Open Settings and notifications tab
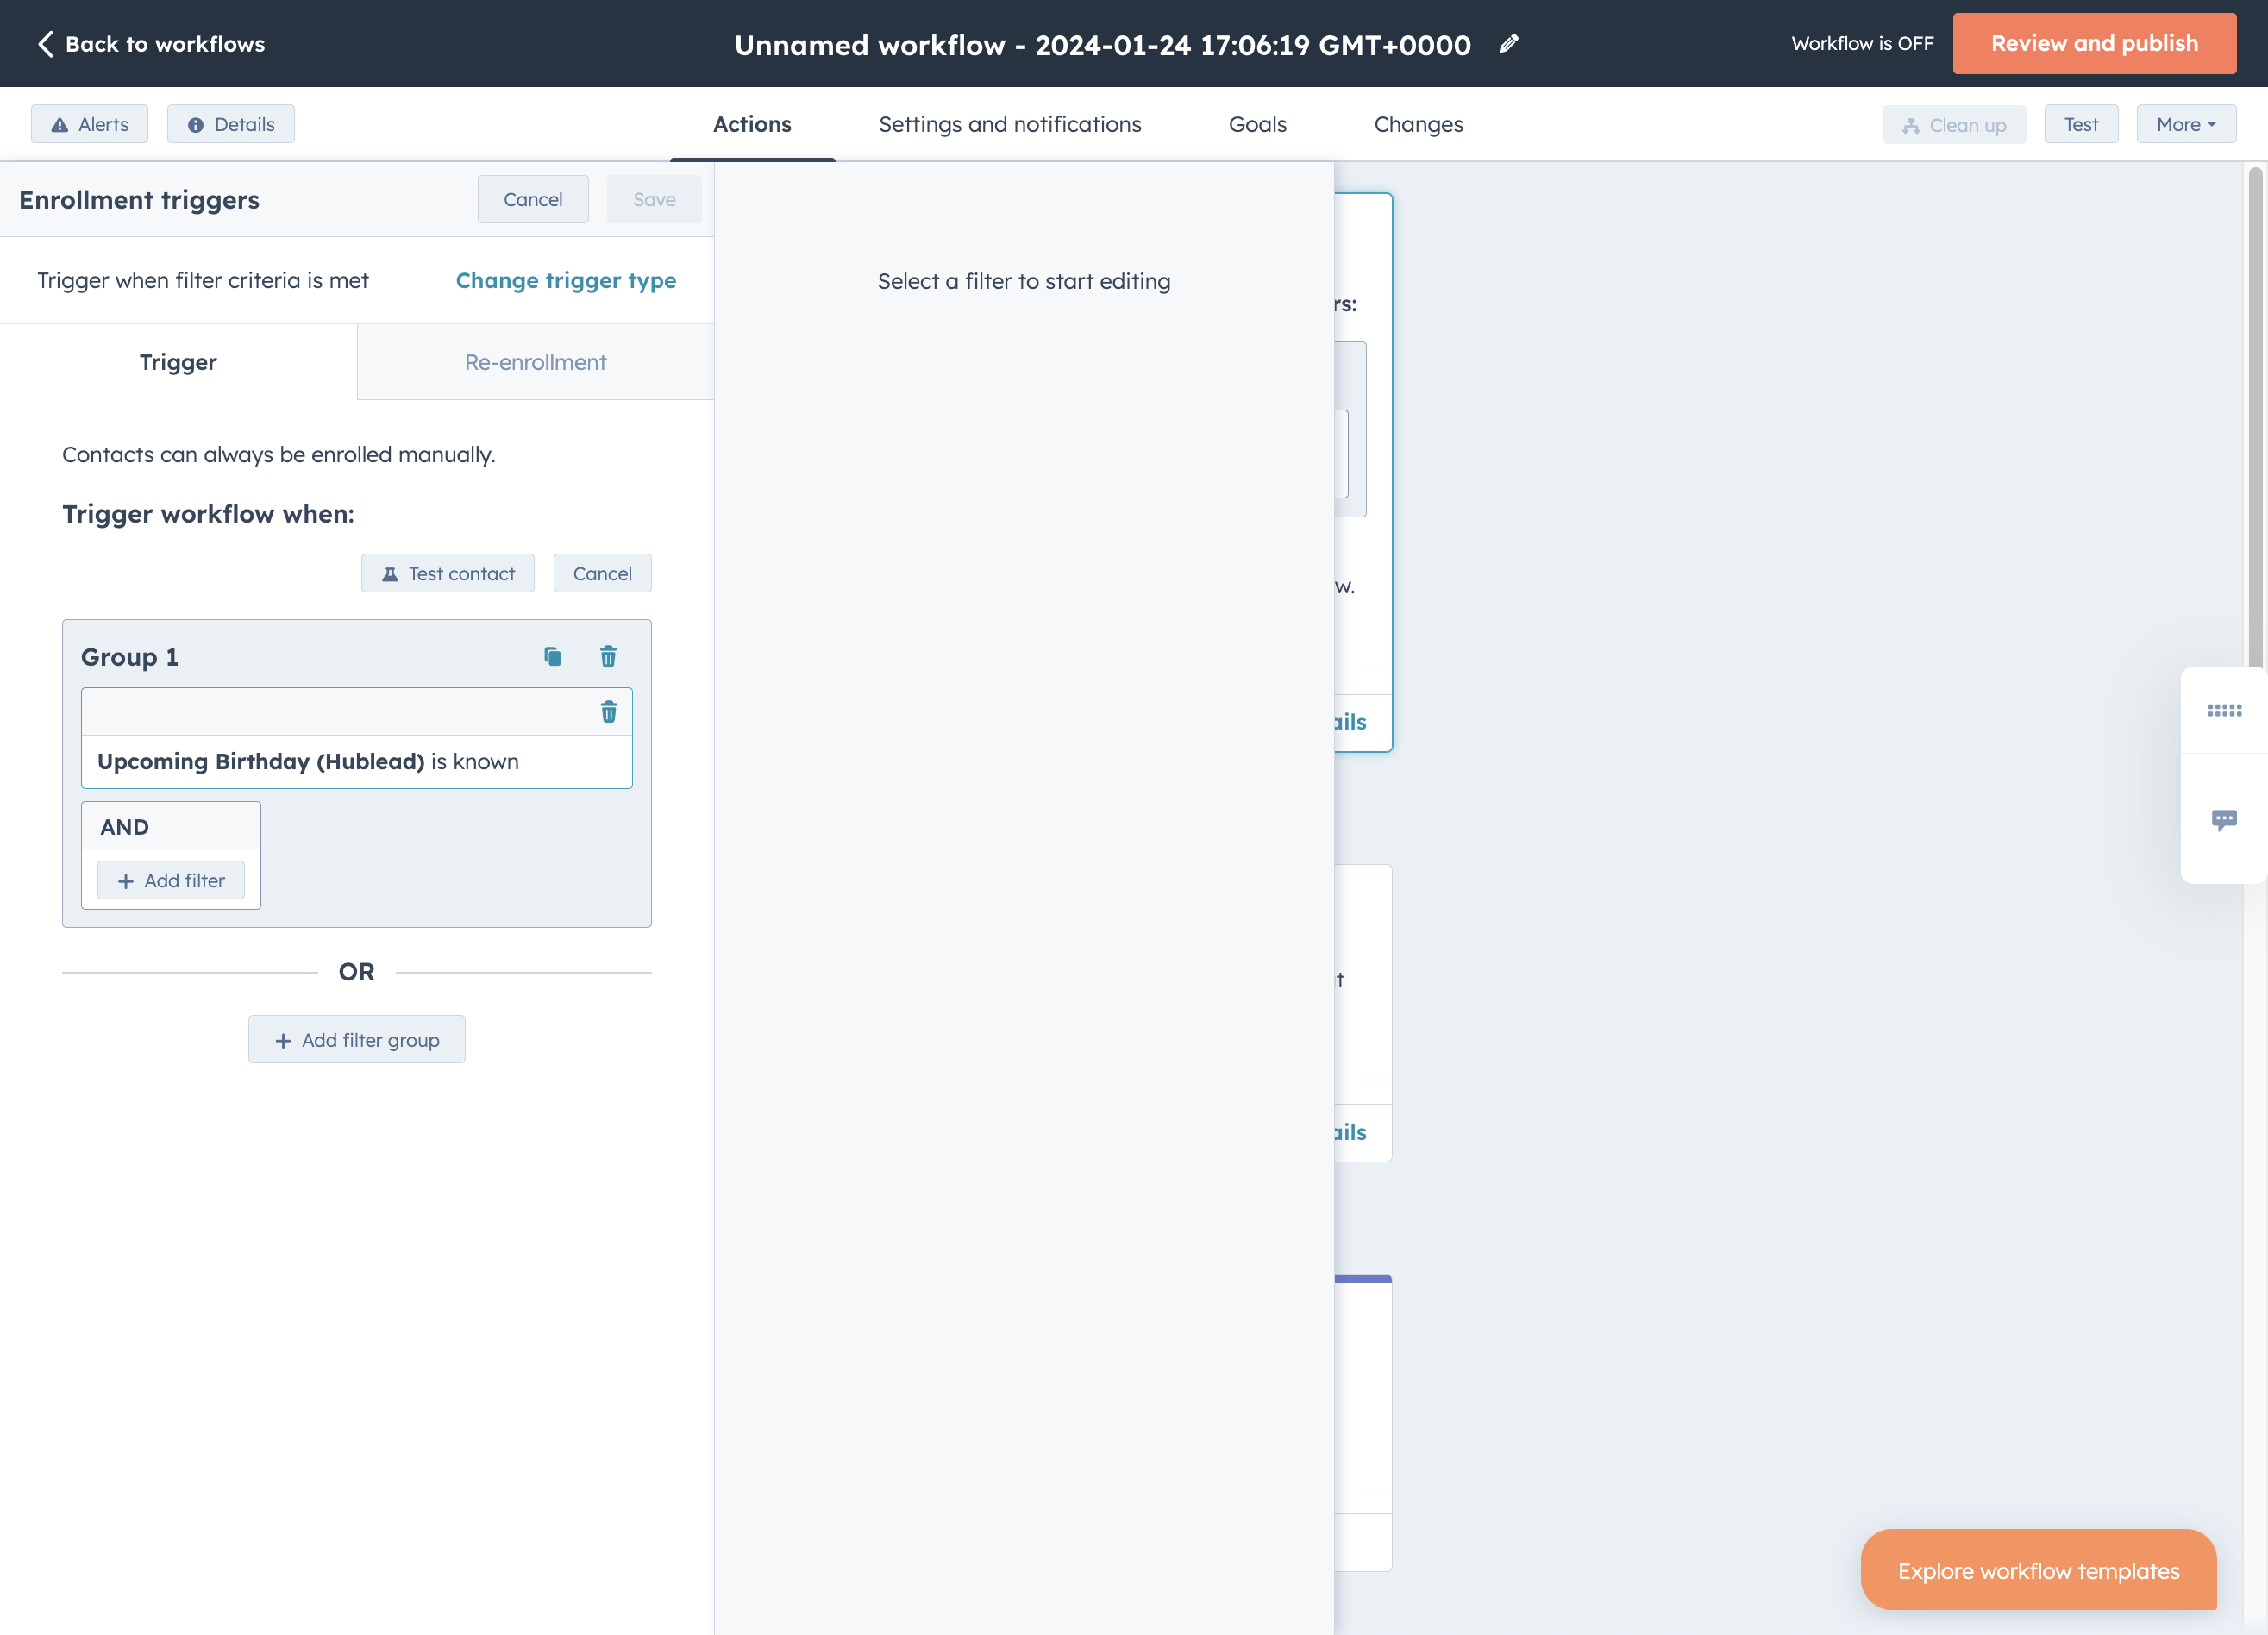 [x=1010, y=124]
